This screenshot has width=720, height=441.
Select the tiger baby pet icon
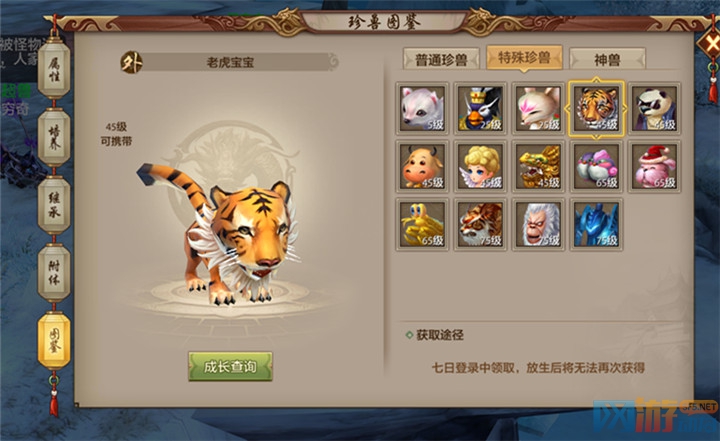click(x=596, y=109)
